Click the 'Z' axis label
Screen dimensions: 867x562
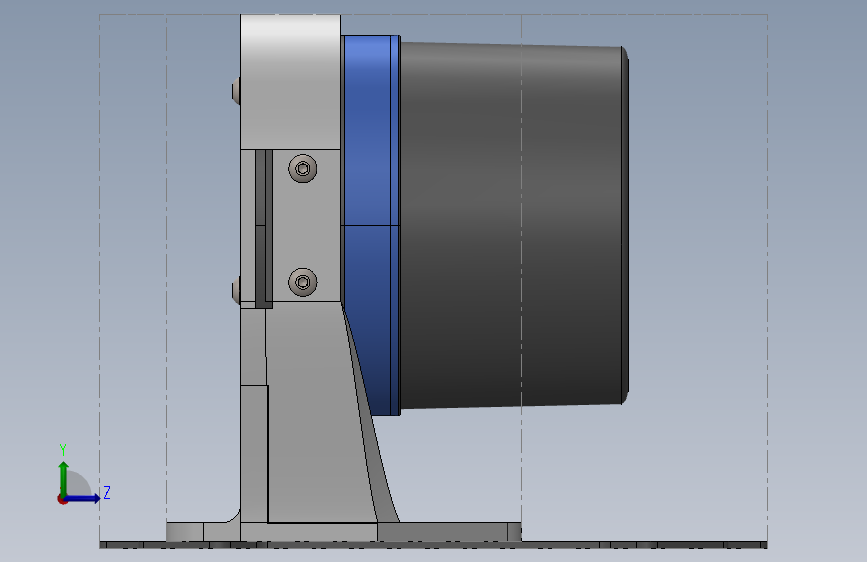point(107,492)
